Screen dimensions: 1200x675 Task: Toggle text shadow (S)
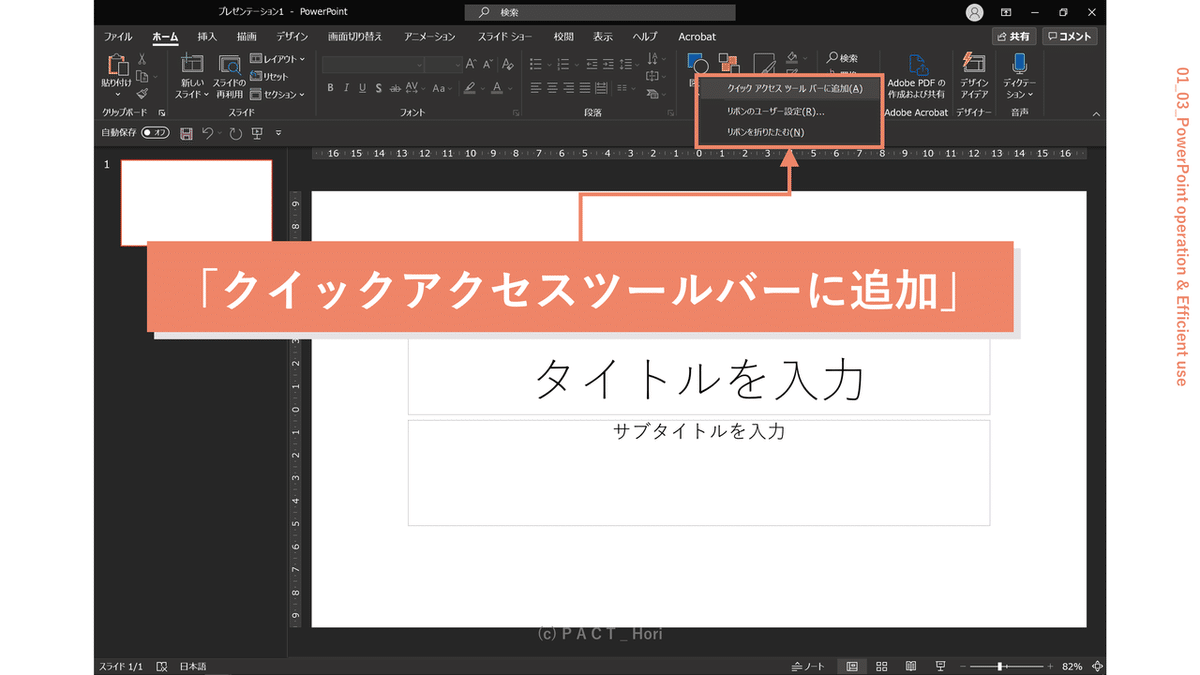click(x=379, y=88)
